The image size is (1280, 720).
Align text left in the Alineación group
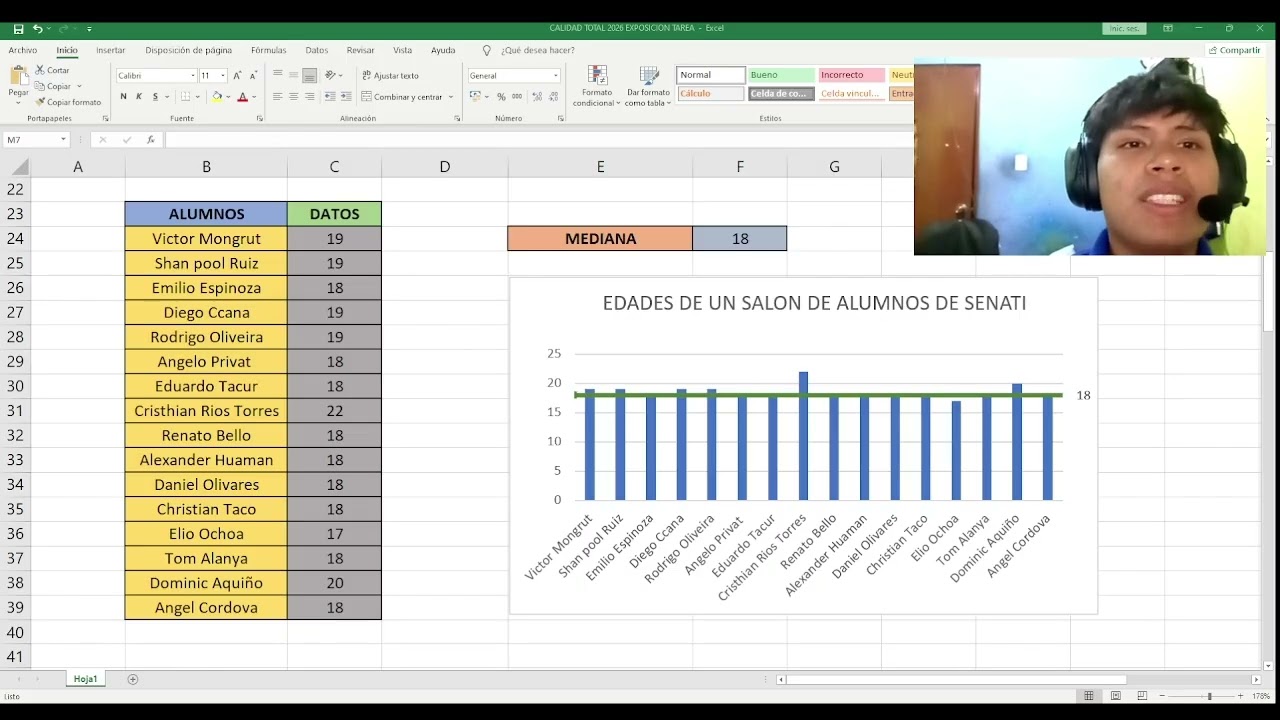[278, 97]
